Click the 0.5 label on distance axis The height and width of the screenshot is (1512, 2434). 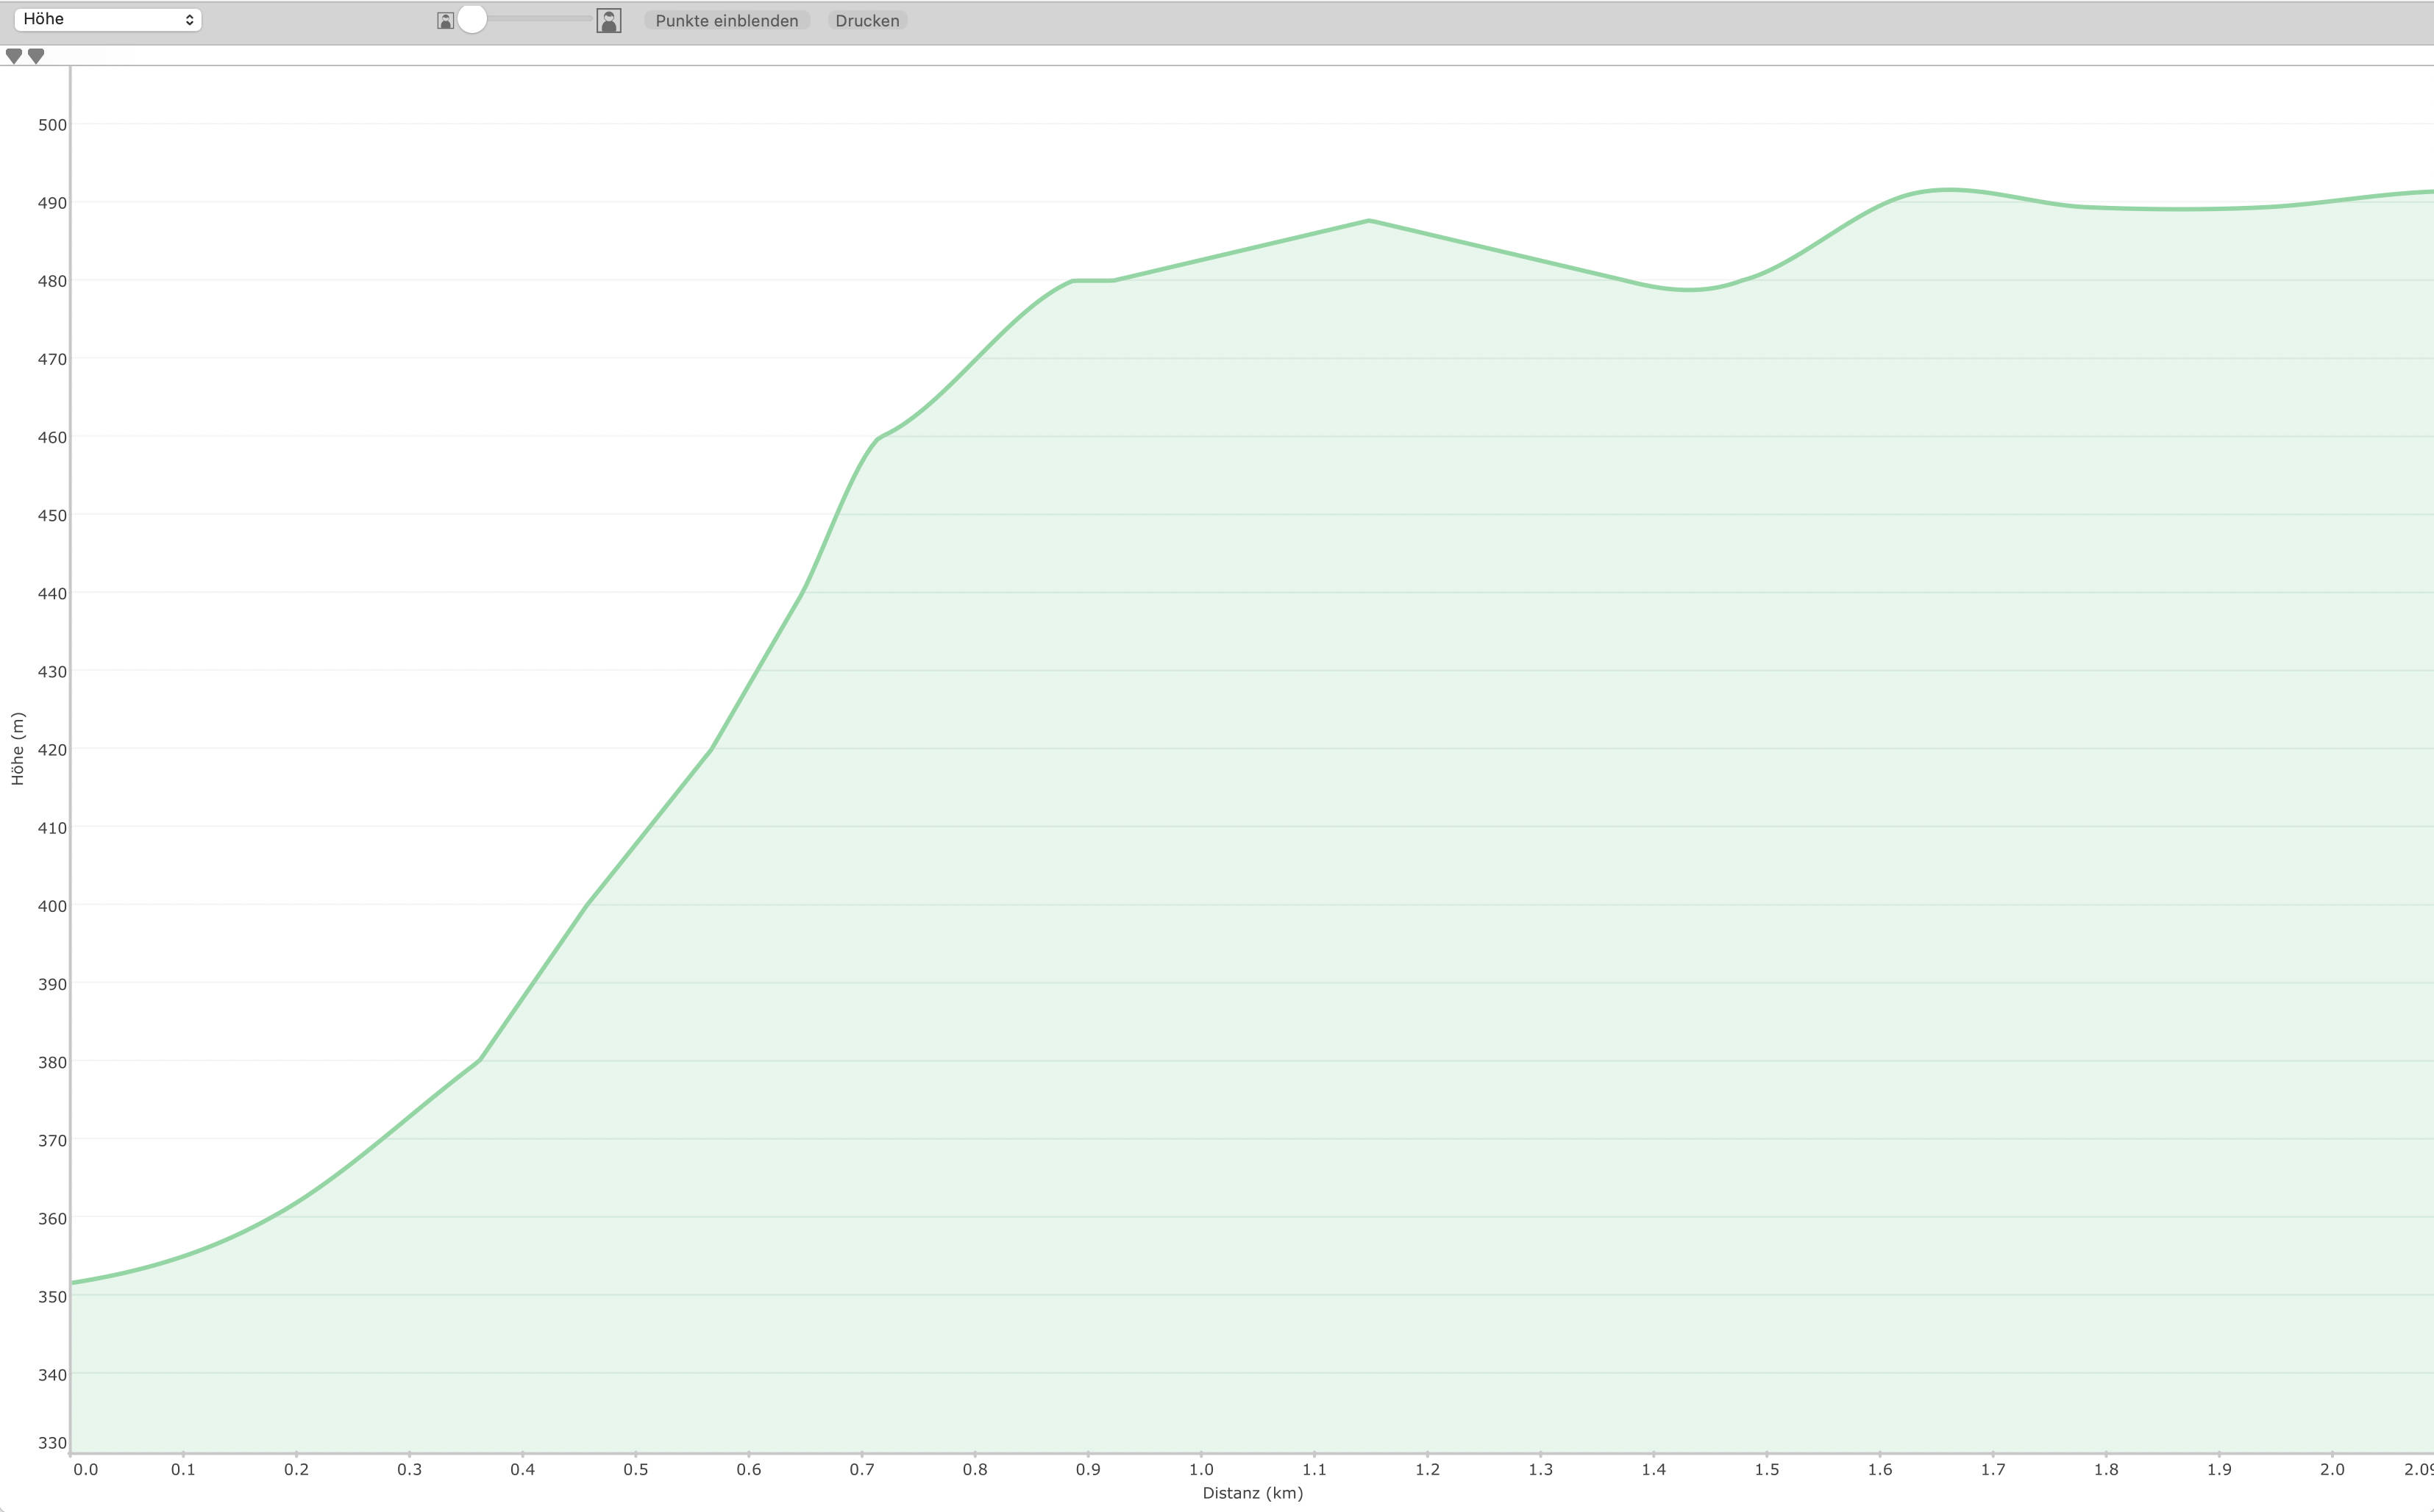pyautogui.click(x=636, y=1469)
